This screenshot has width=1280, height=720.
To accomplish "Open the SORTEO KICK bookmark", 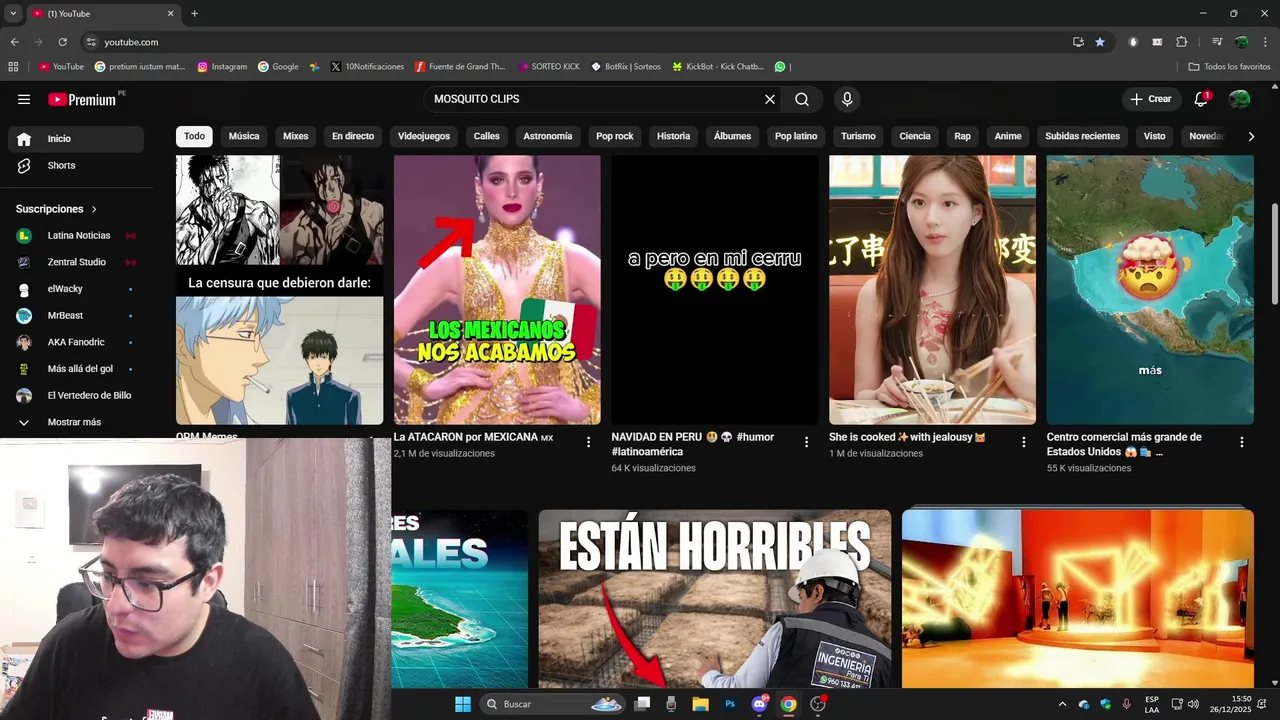I will 549,67.
